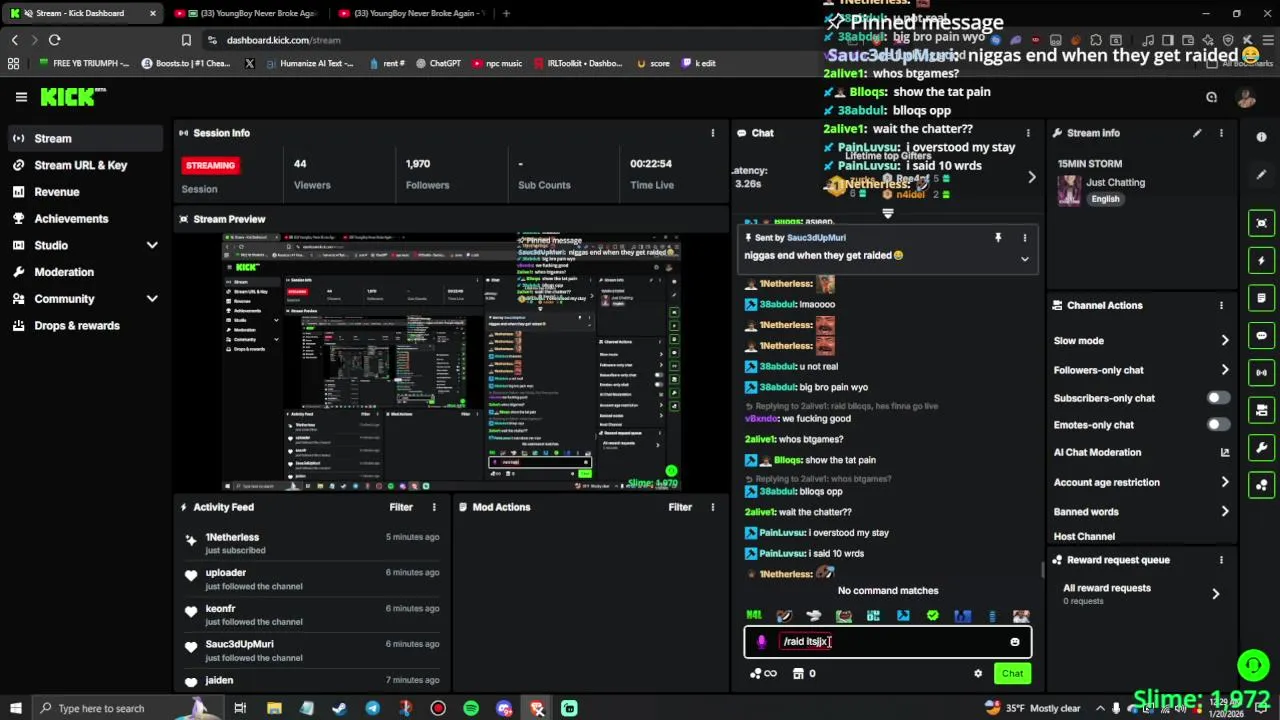
Task: Open Steam from the taskbar
Action: point(340,708)
